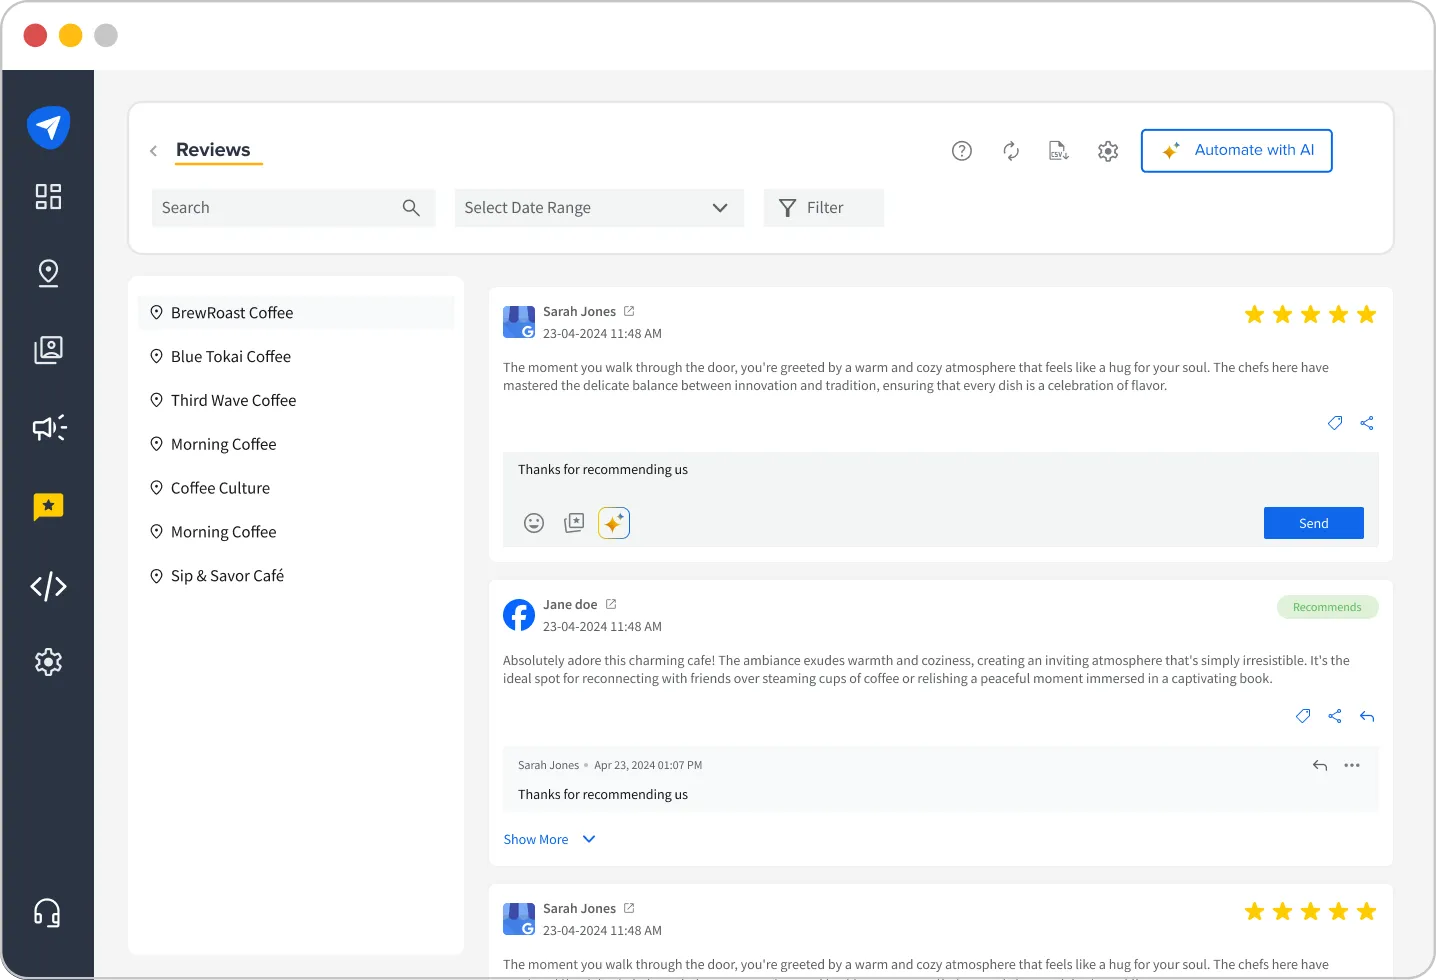This screenshot has height=980, width=1436.
Task: Tag Sarah Jones's five-star review
Action: point(1335,423)
